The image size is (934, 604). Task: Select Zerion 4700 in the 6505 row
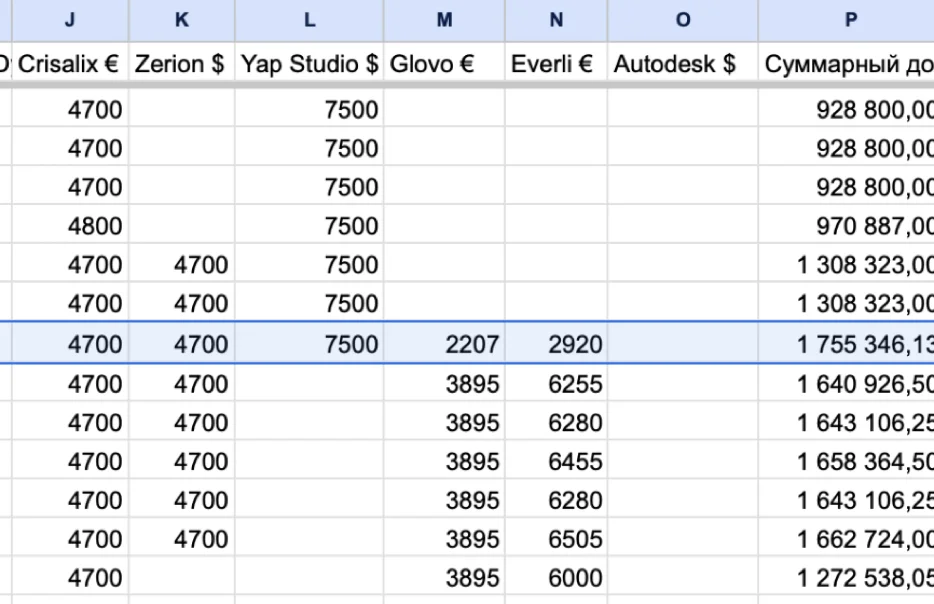pos(182,538)
